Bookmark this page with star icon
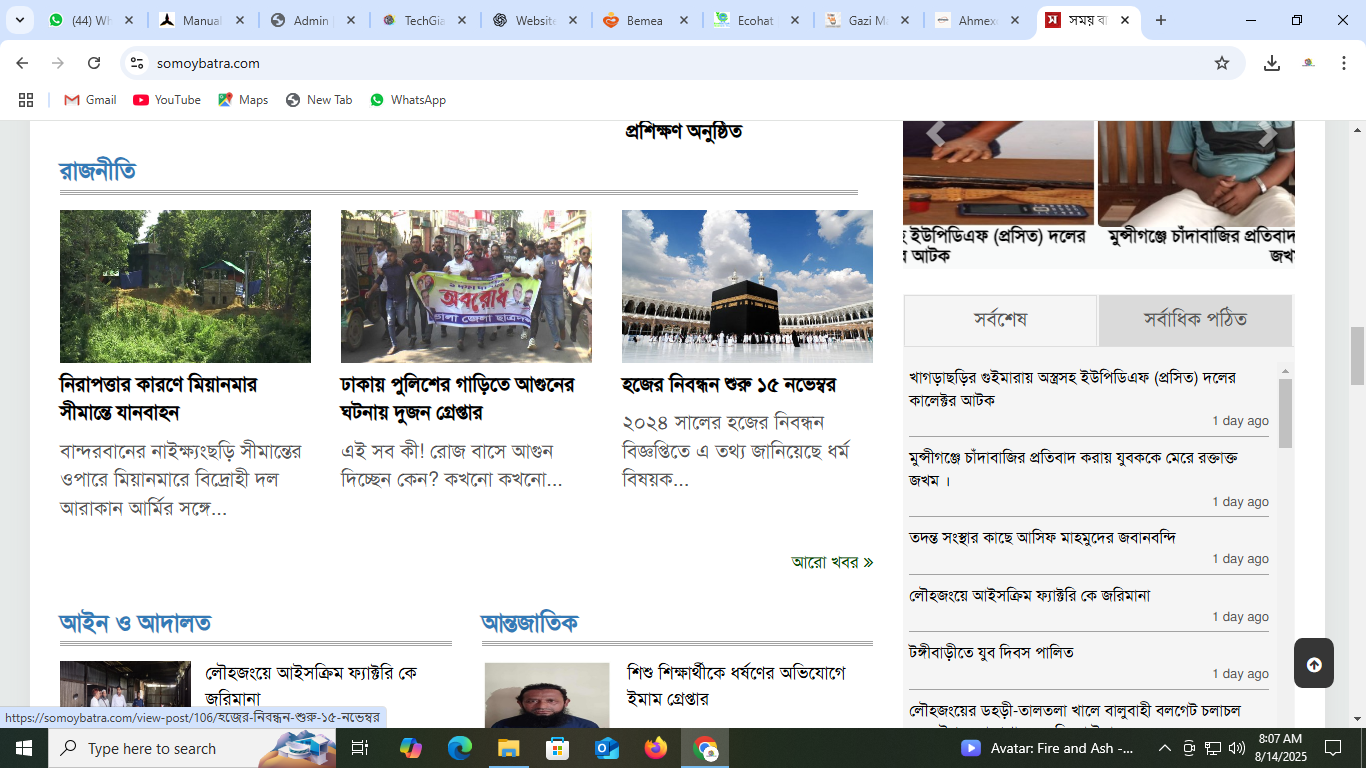The height and width of the screenshot is (768, 1366). (x=1221, y=63)
